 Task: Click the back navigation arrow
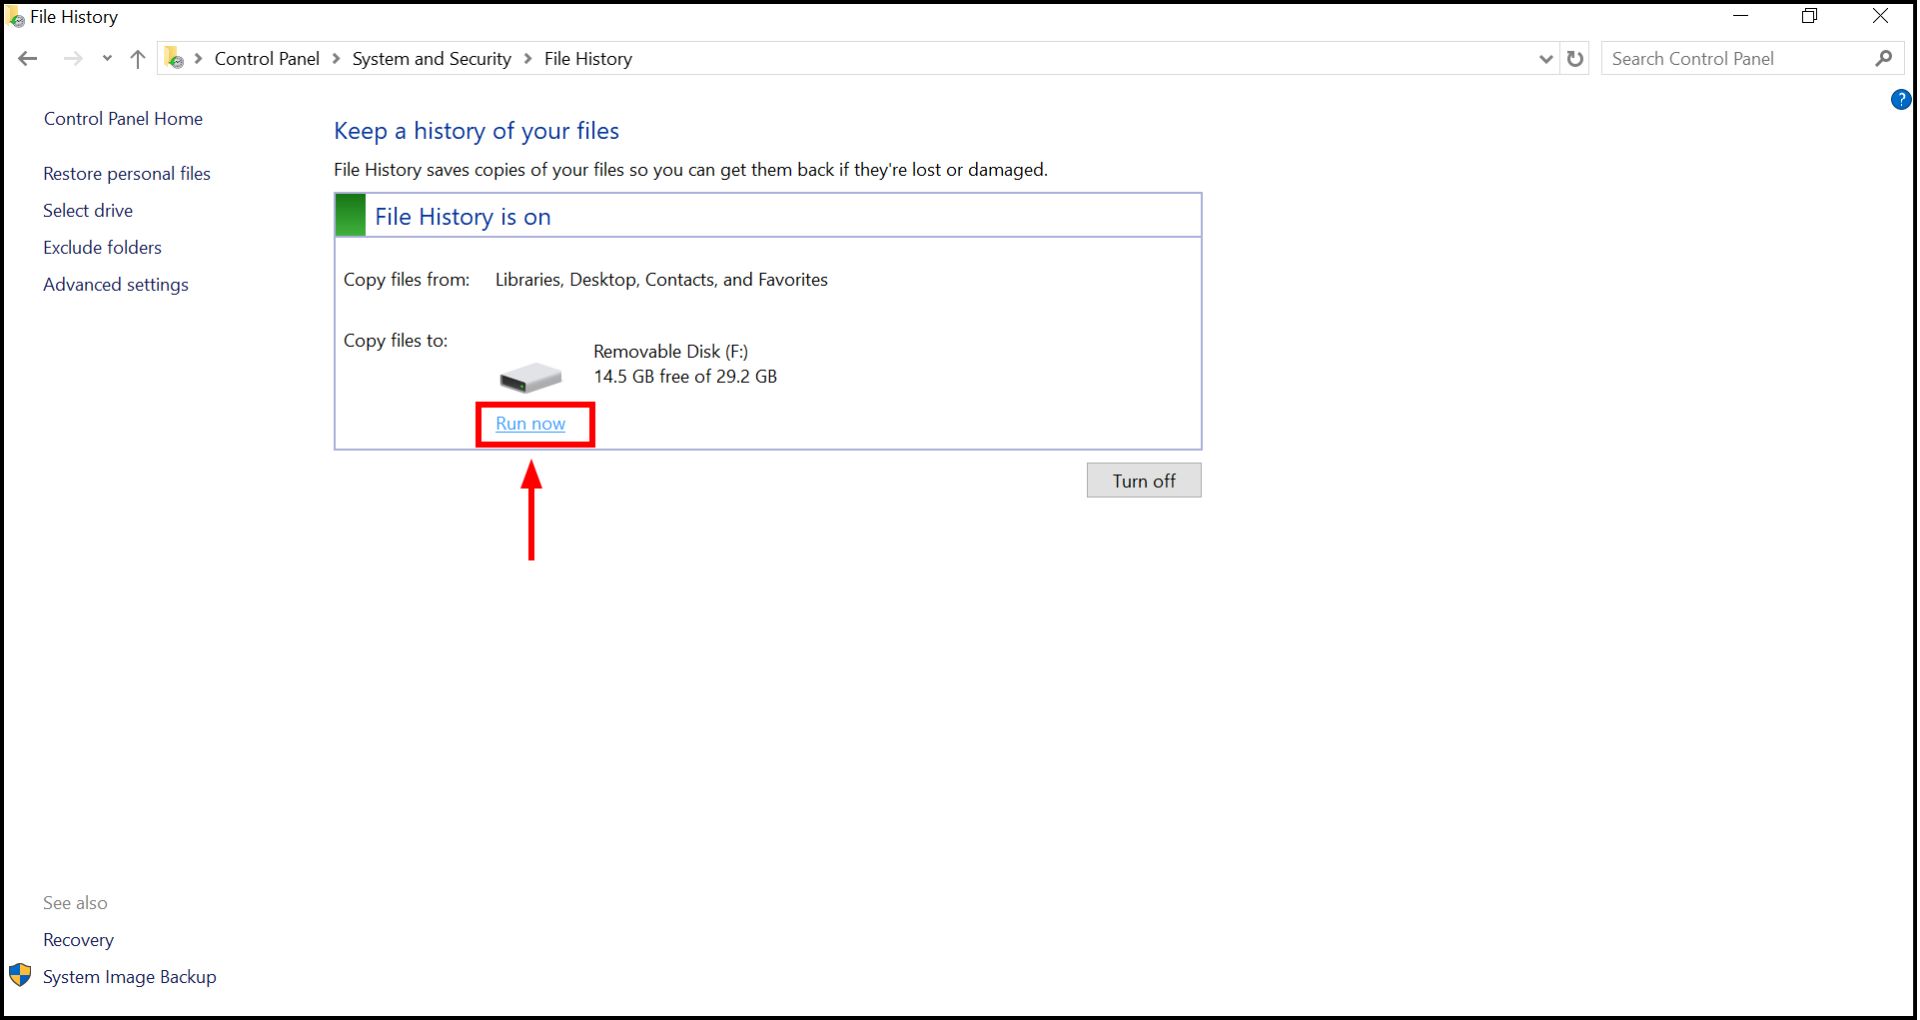[x=27, y=58]
